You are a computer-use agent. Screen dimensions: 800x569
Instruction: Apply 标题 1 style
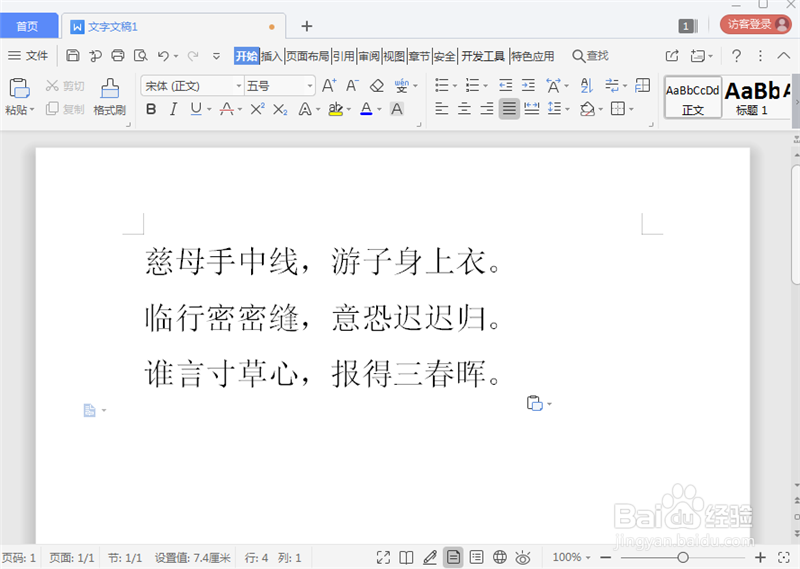(x=756, y=98)
